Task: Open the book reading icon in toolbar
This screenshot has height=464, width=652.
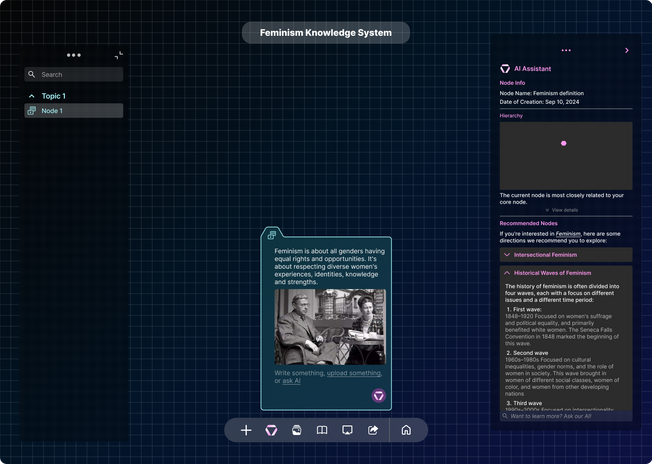Action: [x=322, y=430]
